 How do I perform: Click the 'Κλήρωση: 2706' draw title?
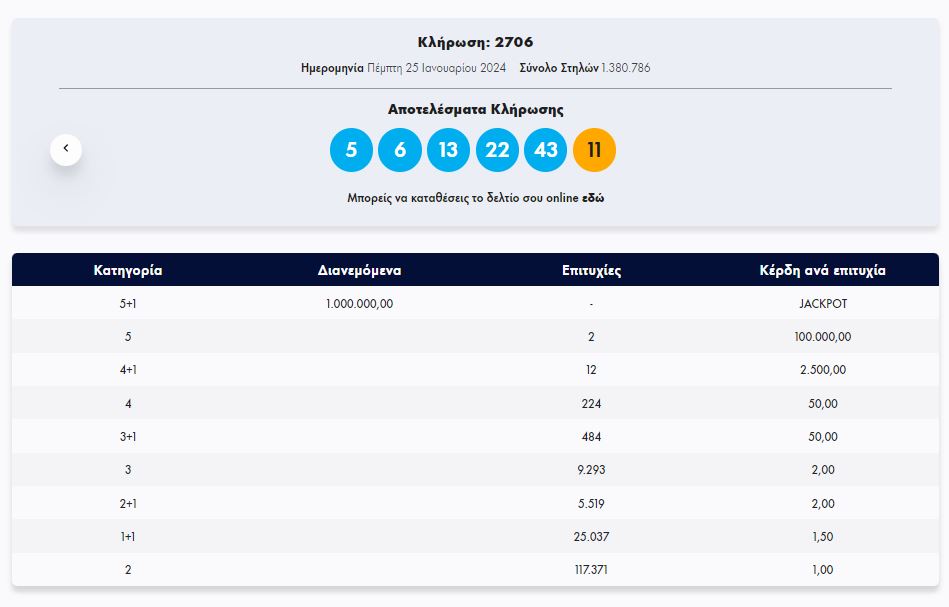click(x=475, y=42)
